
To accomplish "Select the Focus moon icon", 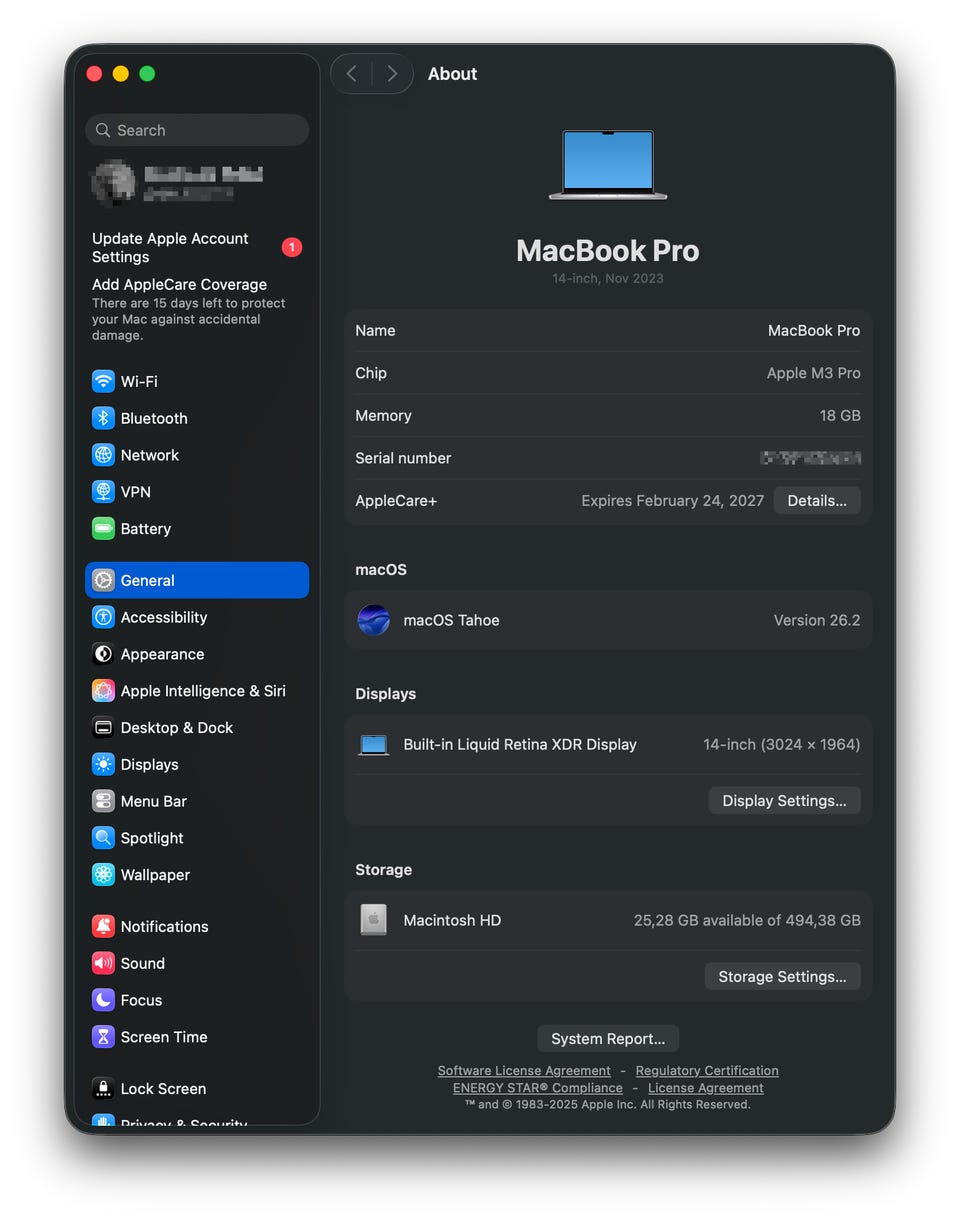I will coord(103,1000).
